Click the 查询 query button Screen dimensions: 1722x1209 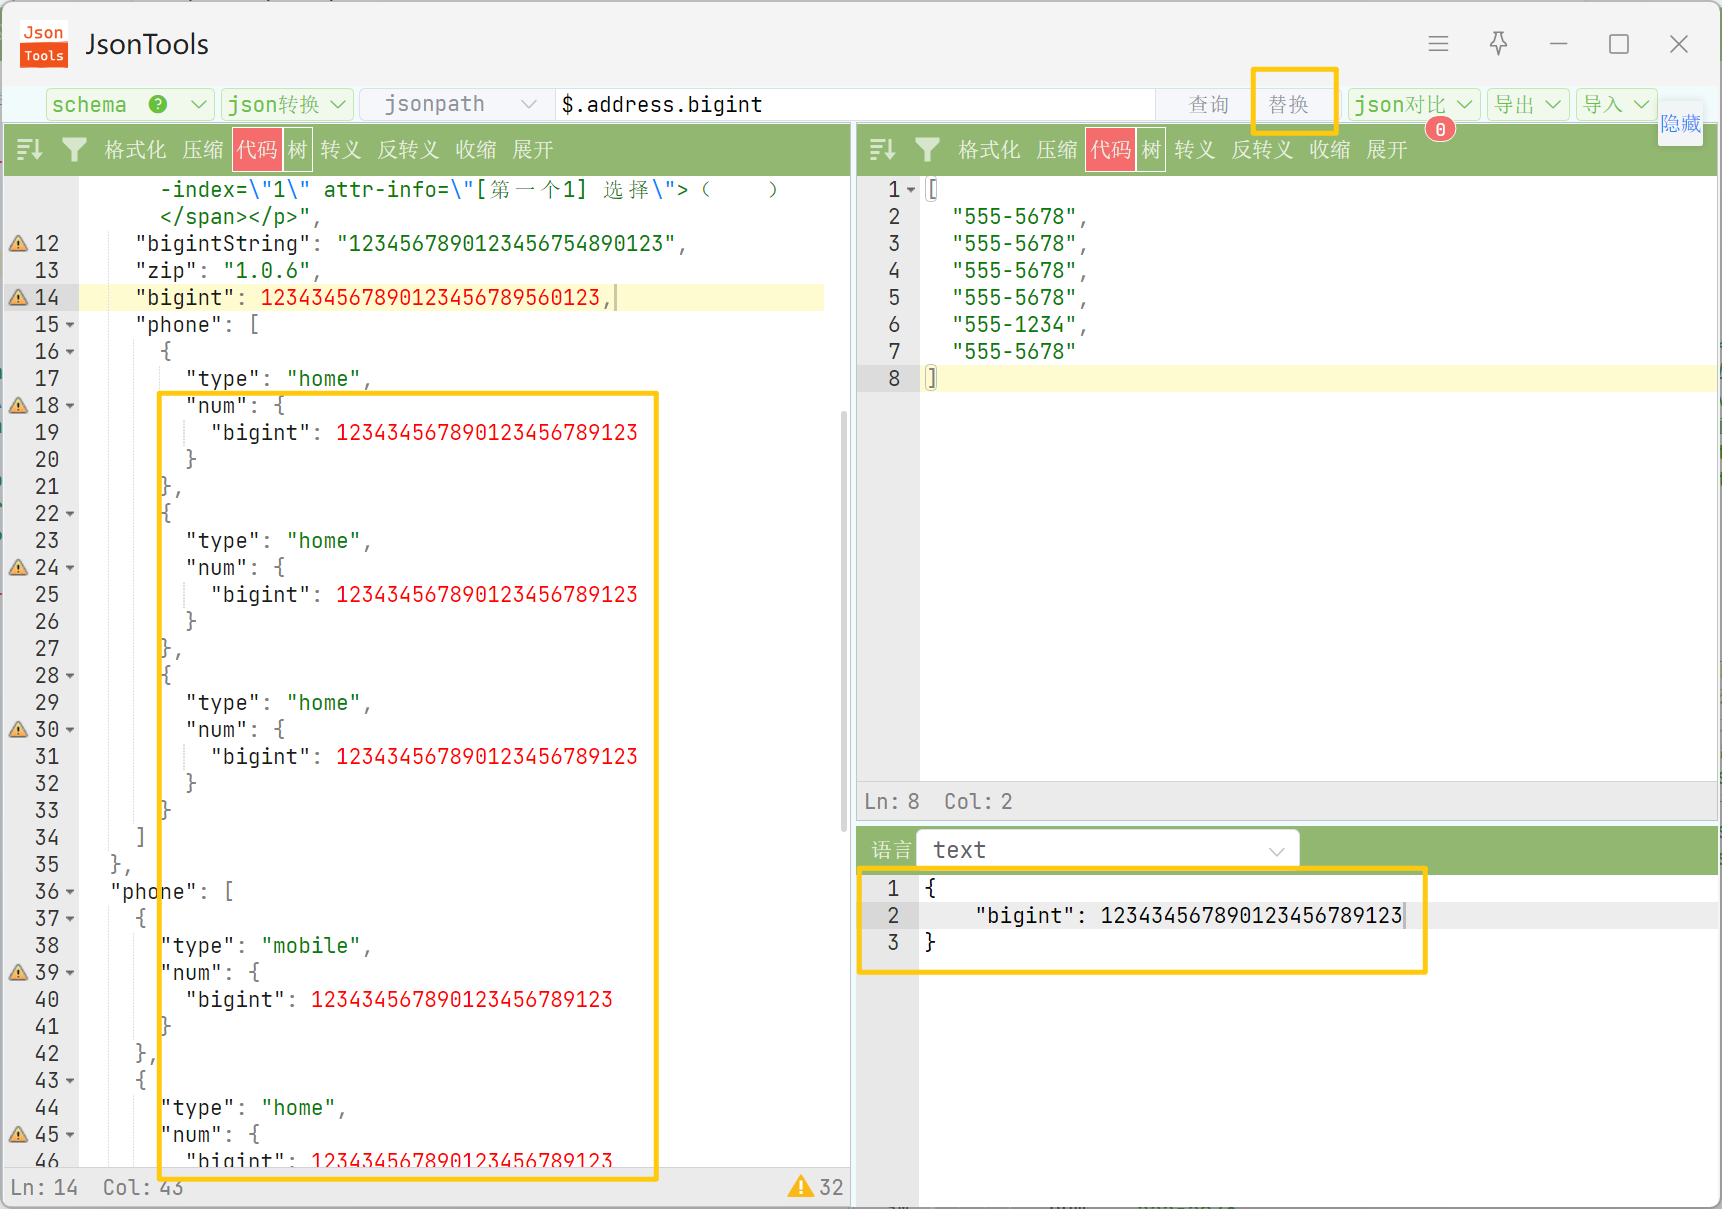click(1209, 104)
